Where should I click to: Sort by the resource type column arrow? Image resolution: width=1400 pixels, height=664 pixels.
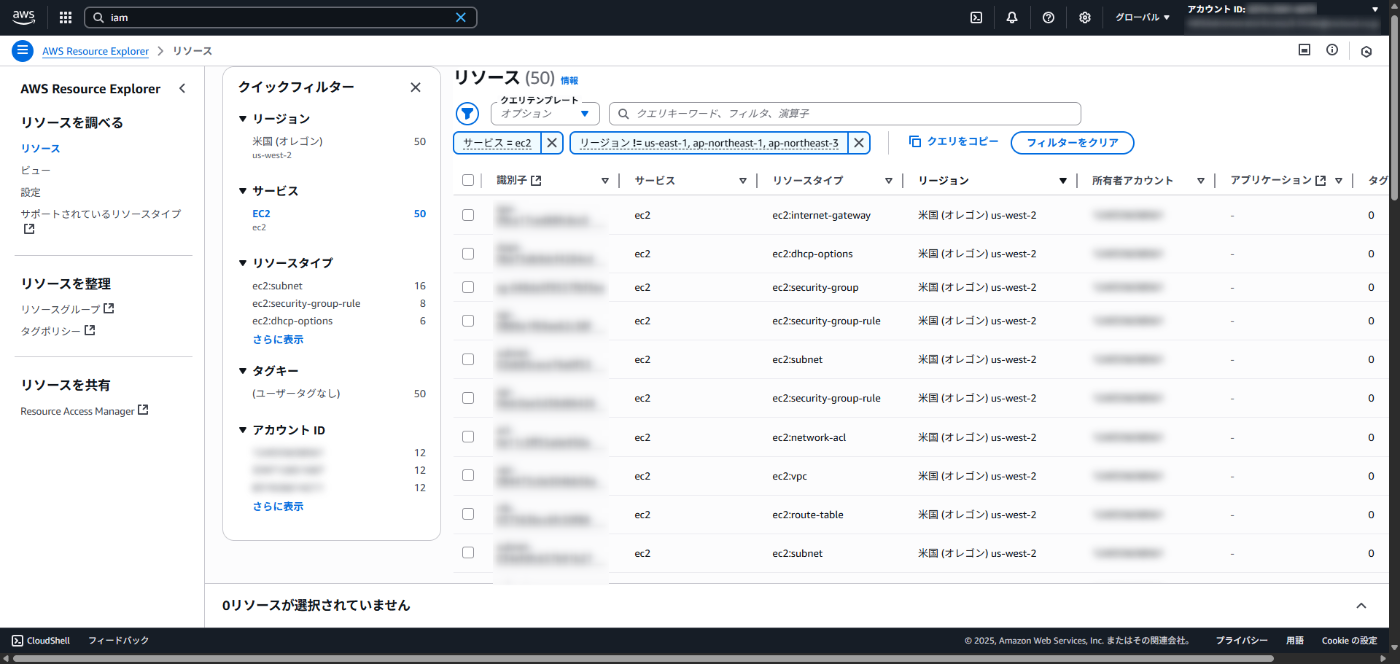pyautogui.click(x=889, y=181)
